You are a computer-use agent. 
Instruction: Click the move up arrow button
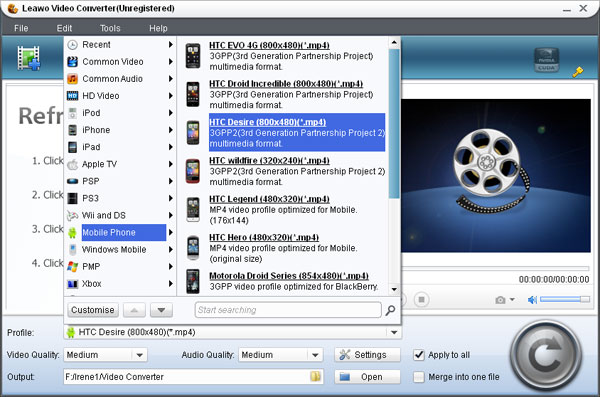(134, 310)
